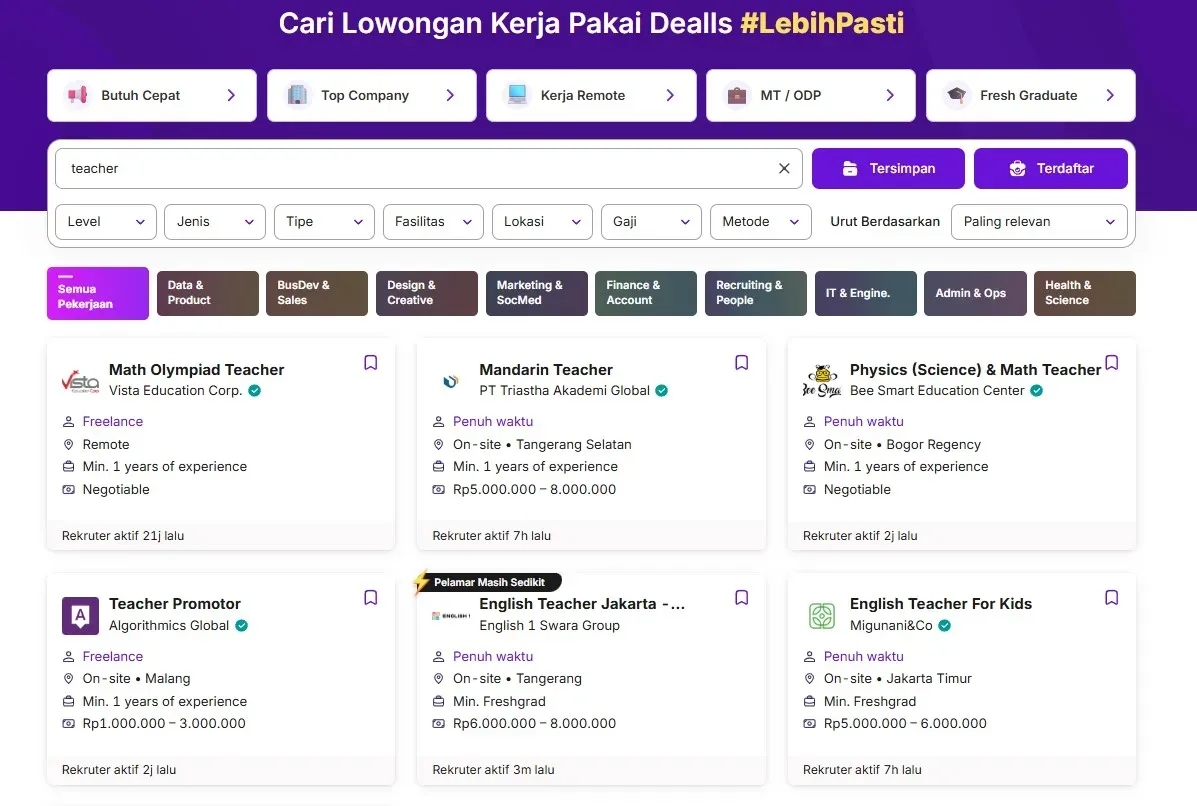1197x806 pixels.
Task: Click the Migunani&Co logo
Action: 821,616
